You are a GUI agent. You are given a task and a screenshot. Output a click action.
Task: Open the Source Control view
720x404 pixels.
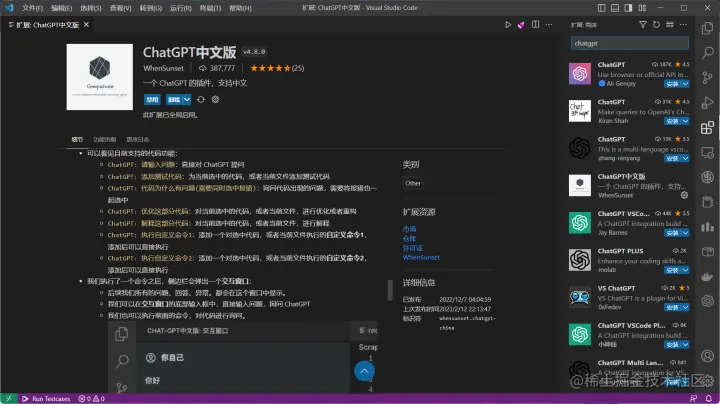708,78
